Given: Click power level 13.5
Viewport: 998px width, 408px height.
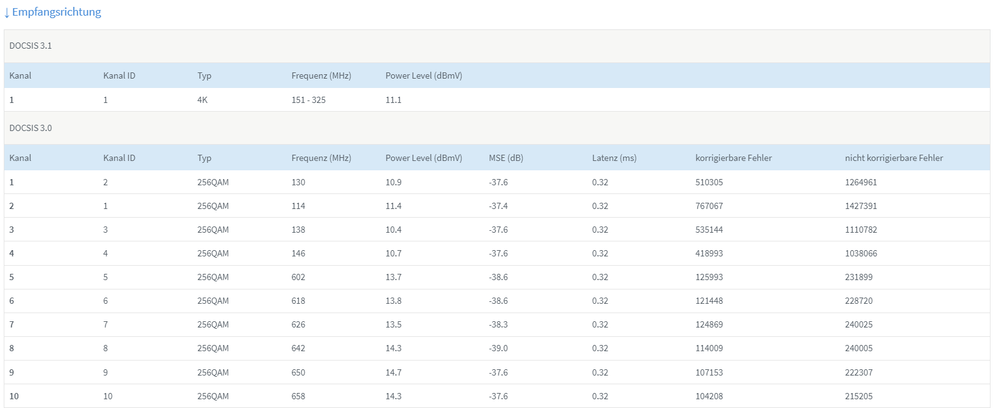Looking at the screenshot, I should point(393,325).
